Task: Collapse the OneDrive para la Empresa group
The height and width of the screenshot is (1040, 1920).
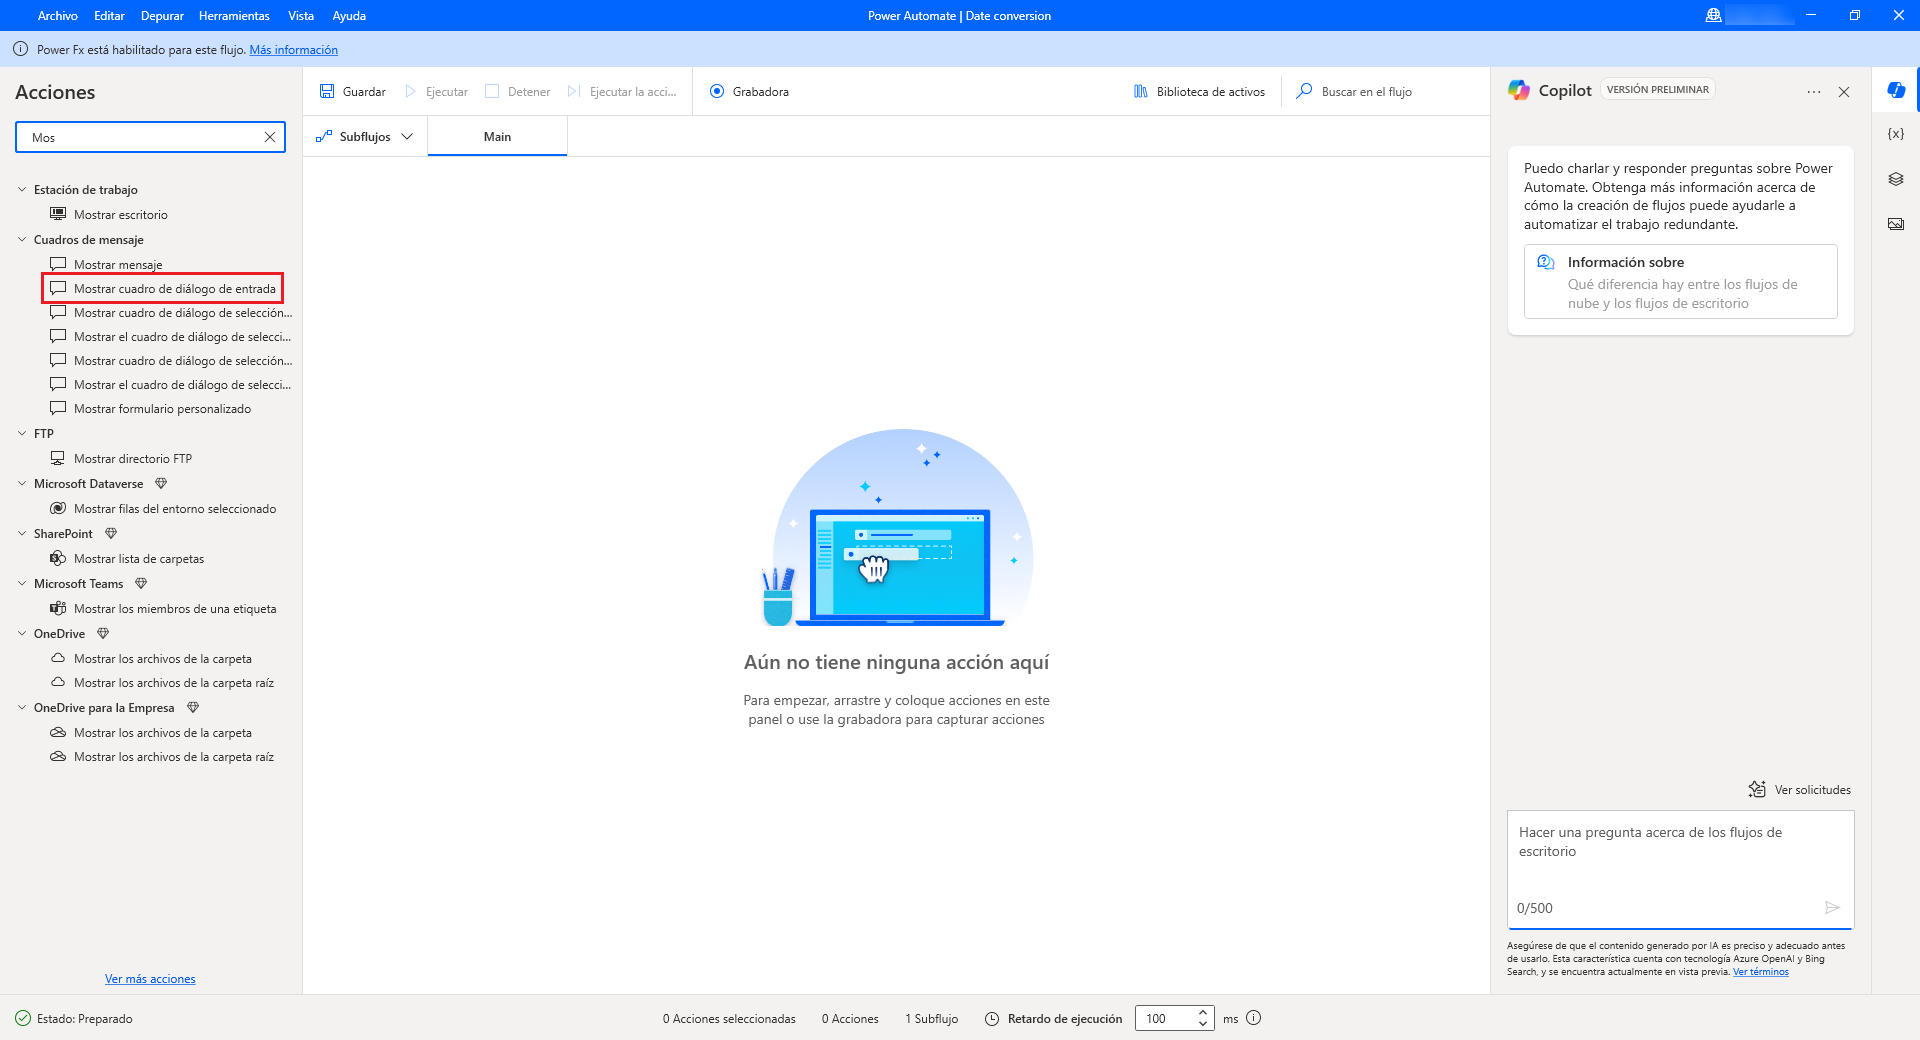Action: pos(22,707)
